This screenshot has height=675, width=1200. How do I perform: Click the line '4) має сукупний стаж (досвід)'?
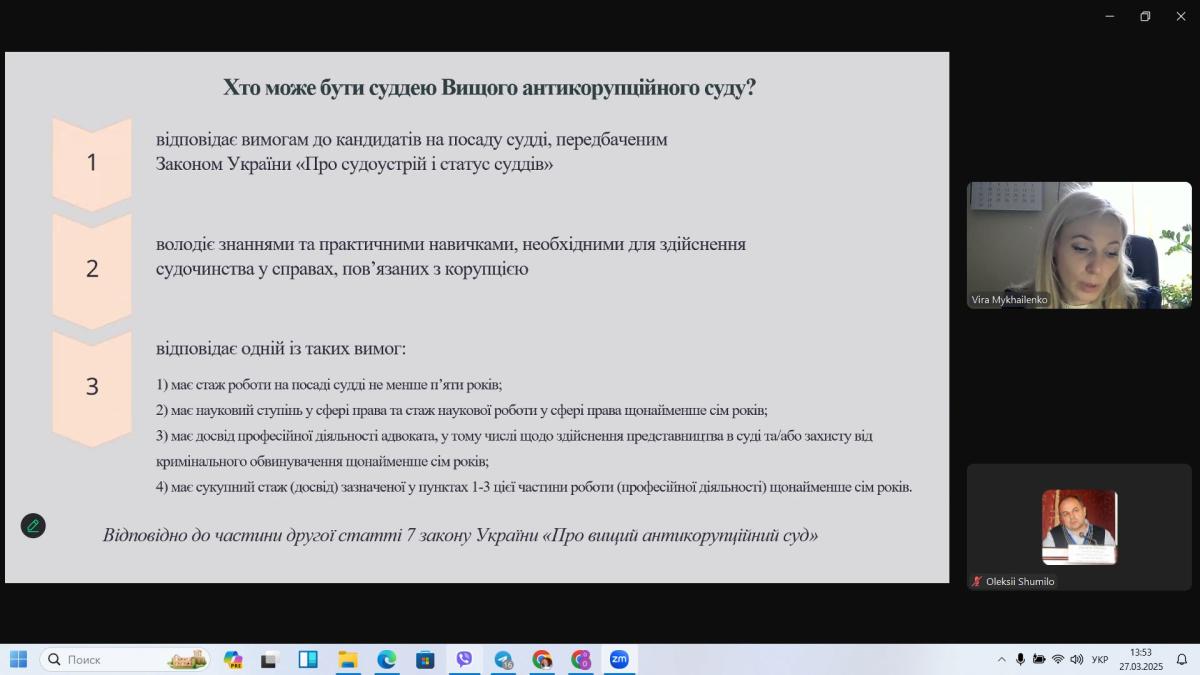(534, 488)
